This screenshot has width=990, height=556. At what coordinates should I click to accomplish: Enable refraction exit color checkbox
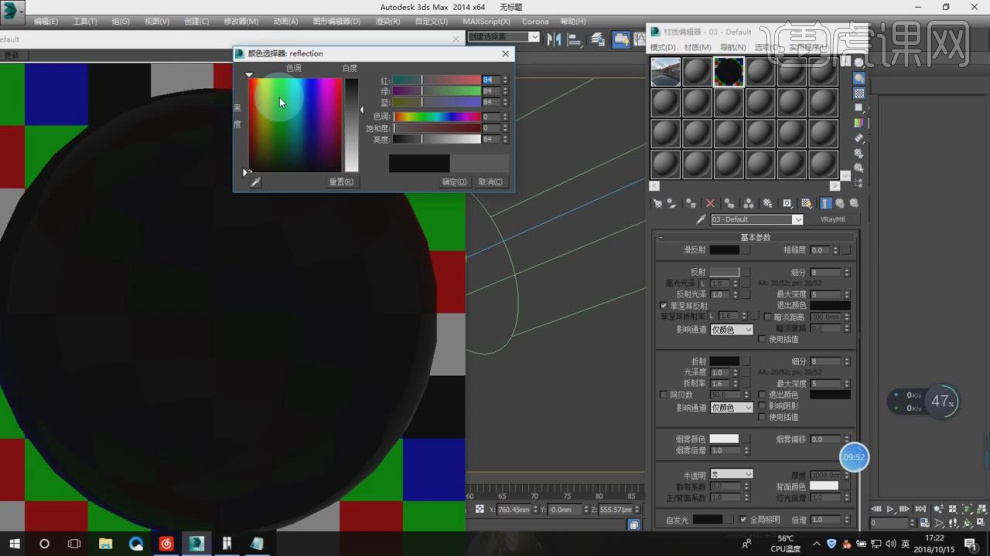click(x=762, y=394)
